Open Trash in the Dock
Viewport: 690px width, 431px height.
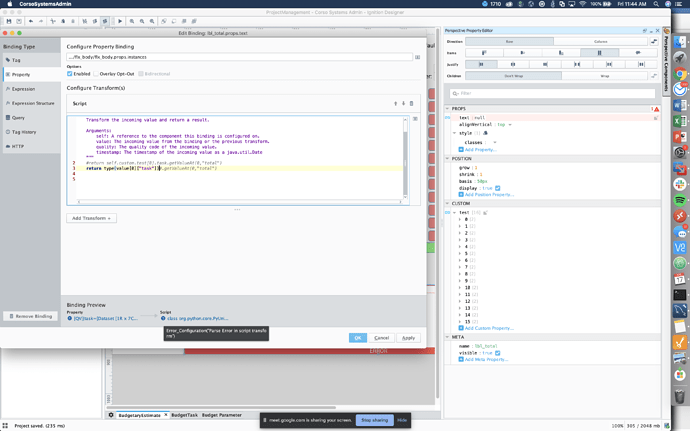680,396
